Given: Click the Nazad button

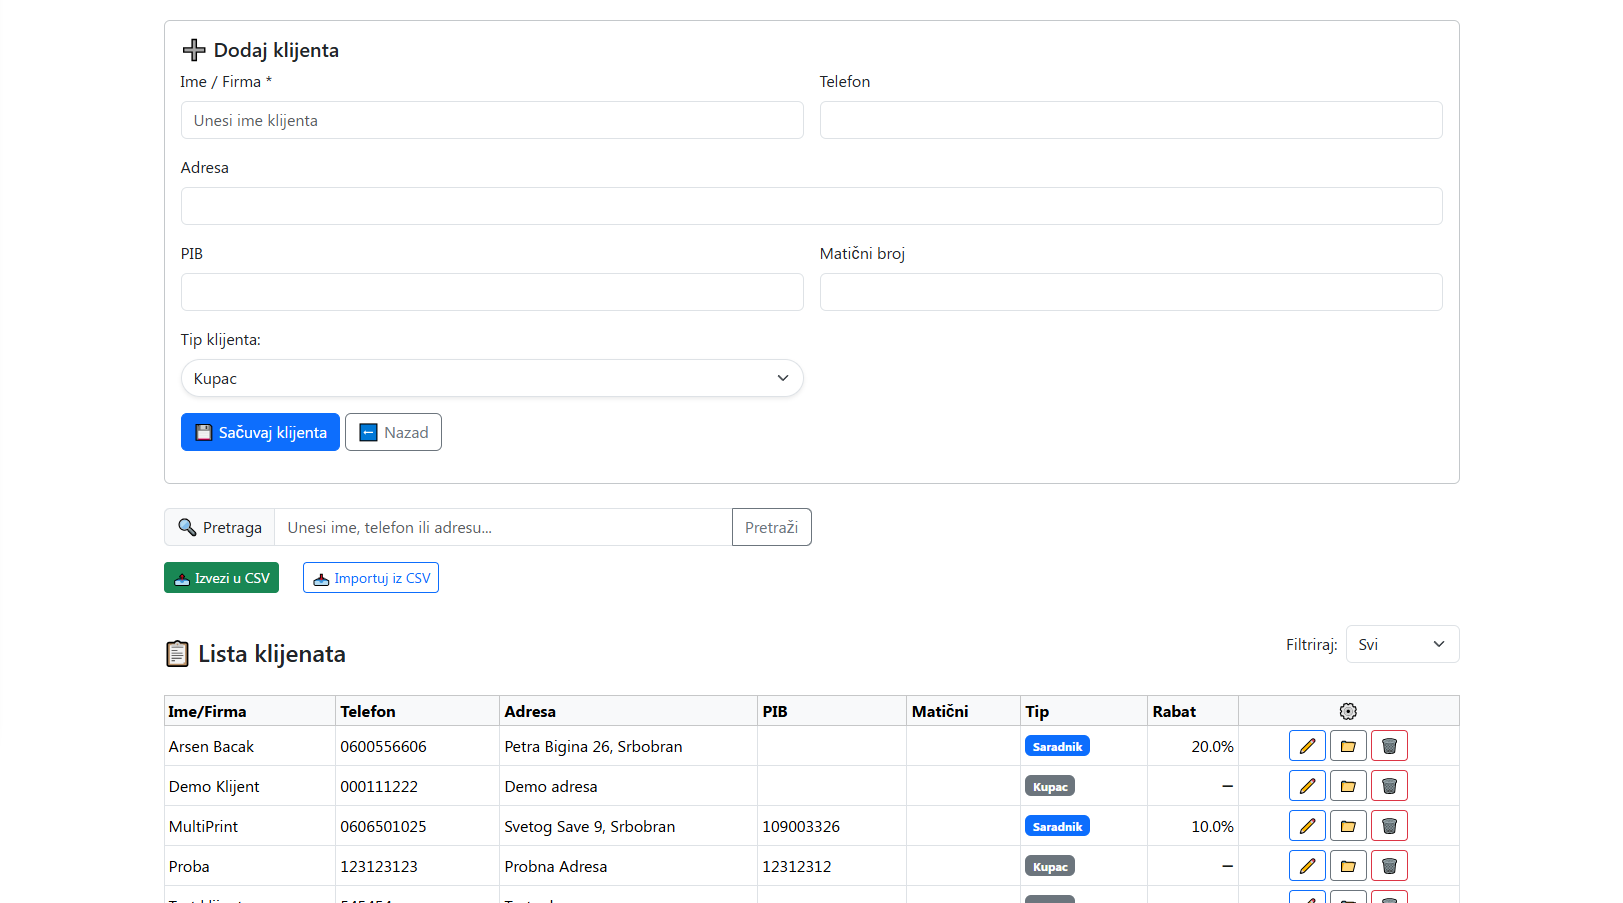Looking at the screenshot, I should pyautogui.click(x=393, y=432).
